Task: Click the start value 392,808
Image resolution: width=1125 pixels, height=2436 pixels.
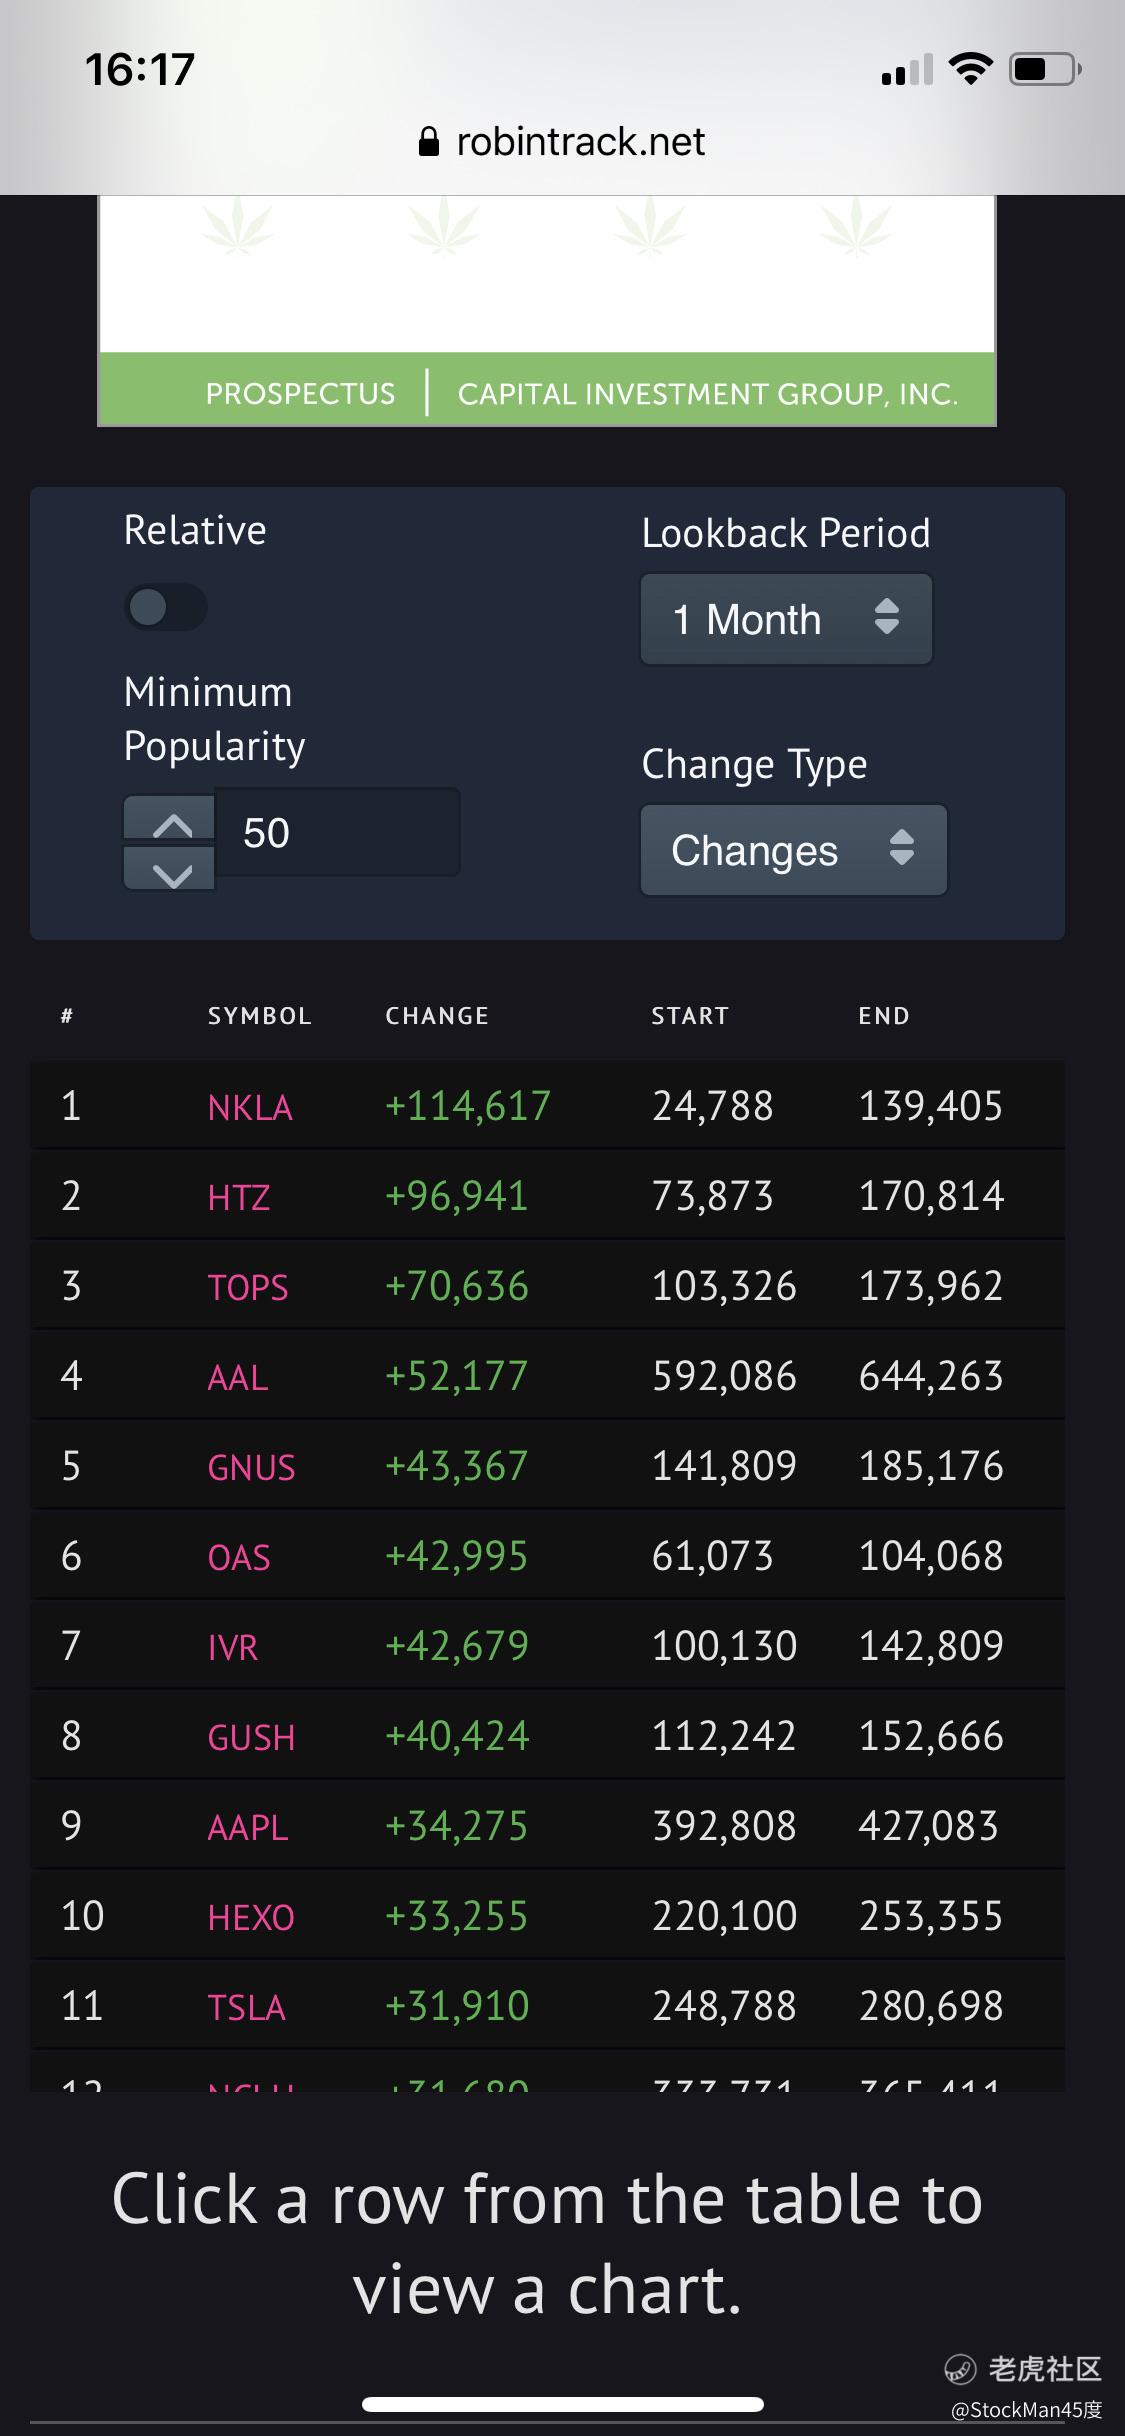Action: (725, 1826)
